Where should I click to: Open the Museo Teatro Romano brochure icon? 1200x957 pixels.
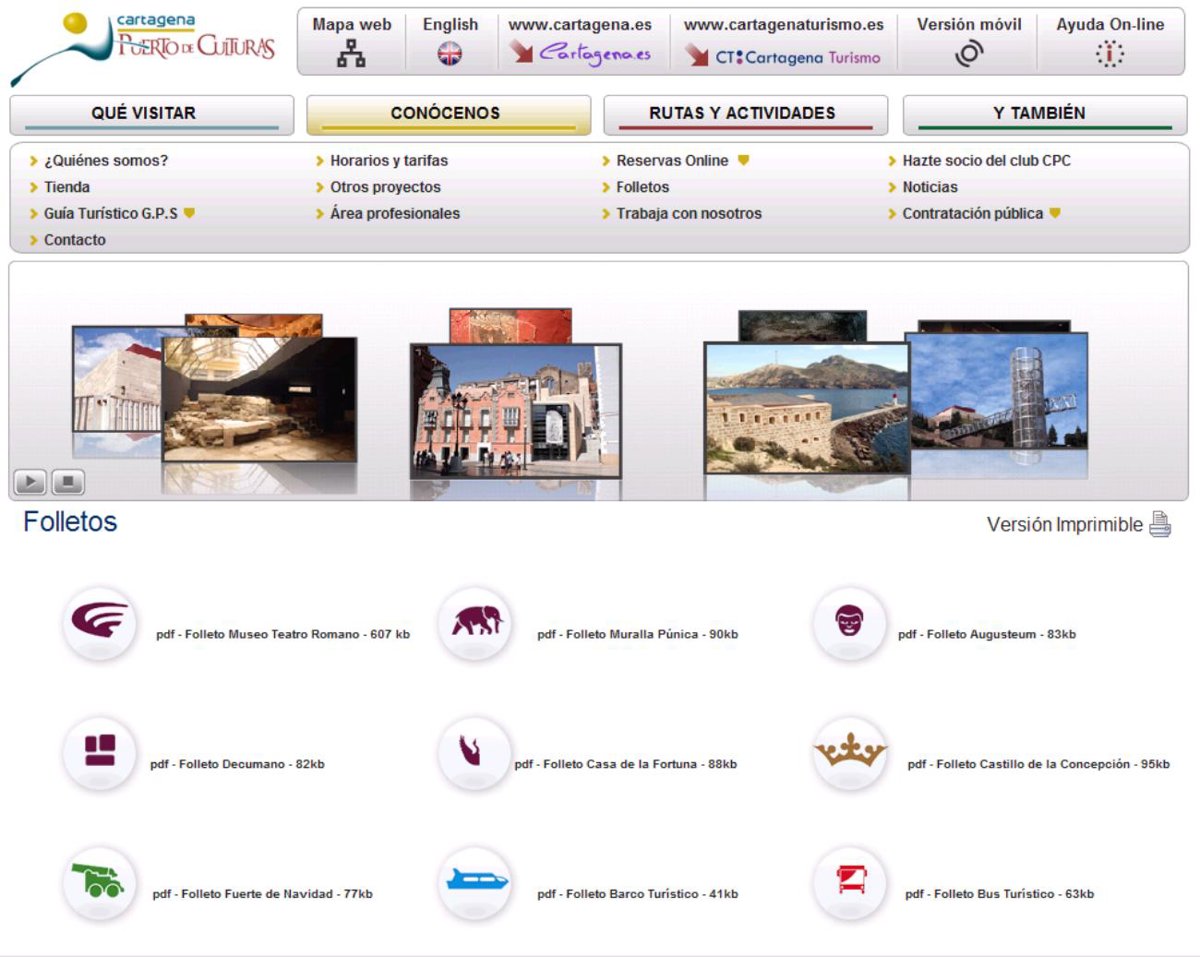(99, 623)
